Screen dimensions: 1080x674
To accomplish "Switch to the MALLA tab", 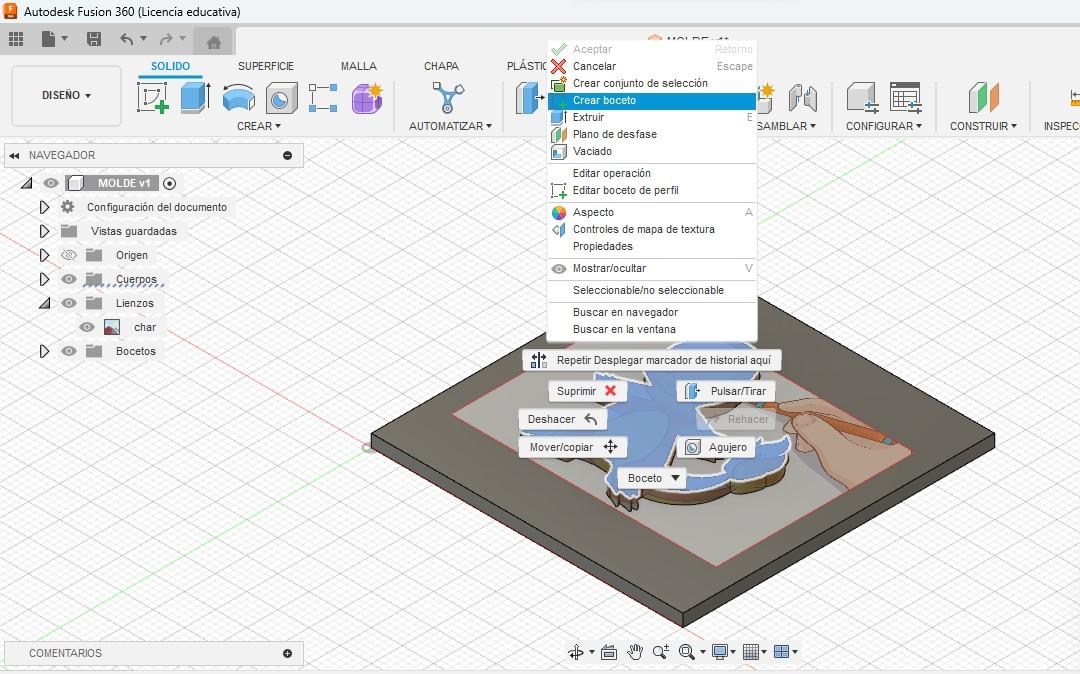I will (359, 66).
